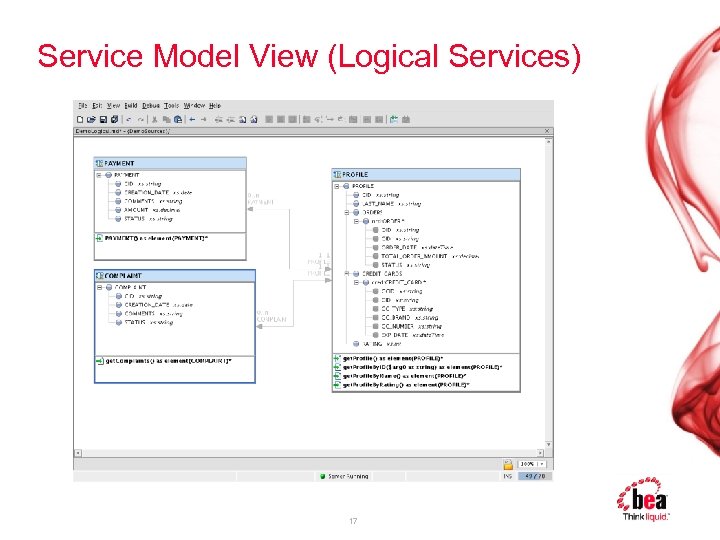Click the COMPLAIN relationship label on connector

click(x=271, y=319)
